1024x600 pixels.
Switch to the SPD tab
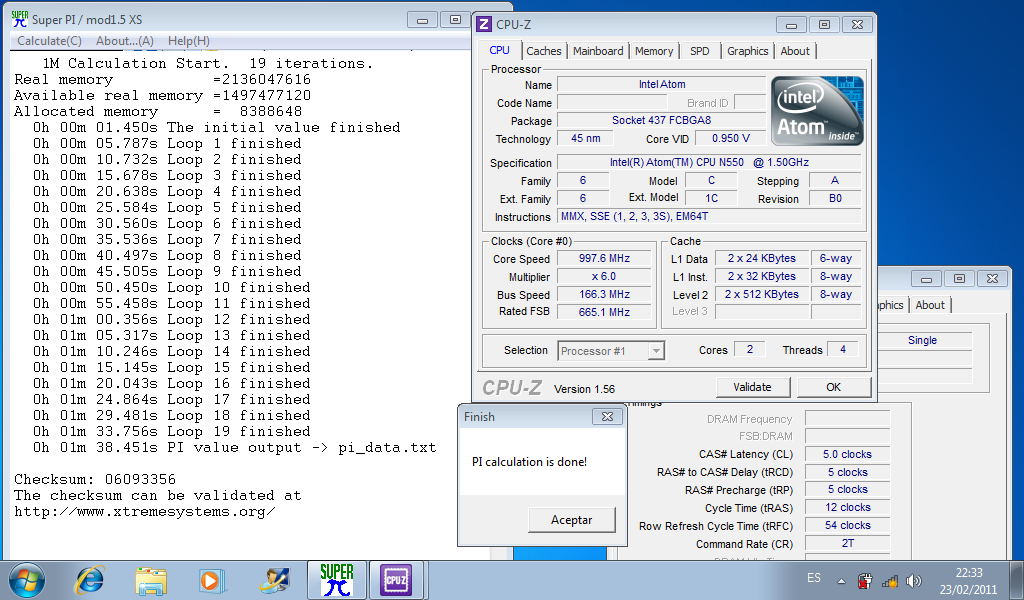[699, 51]
